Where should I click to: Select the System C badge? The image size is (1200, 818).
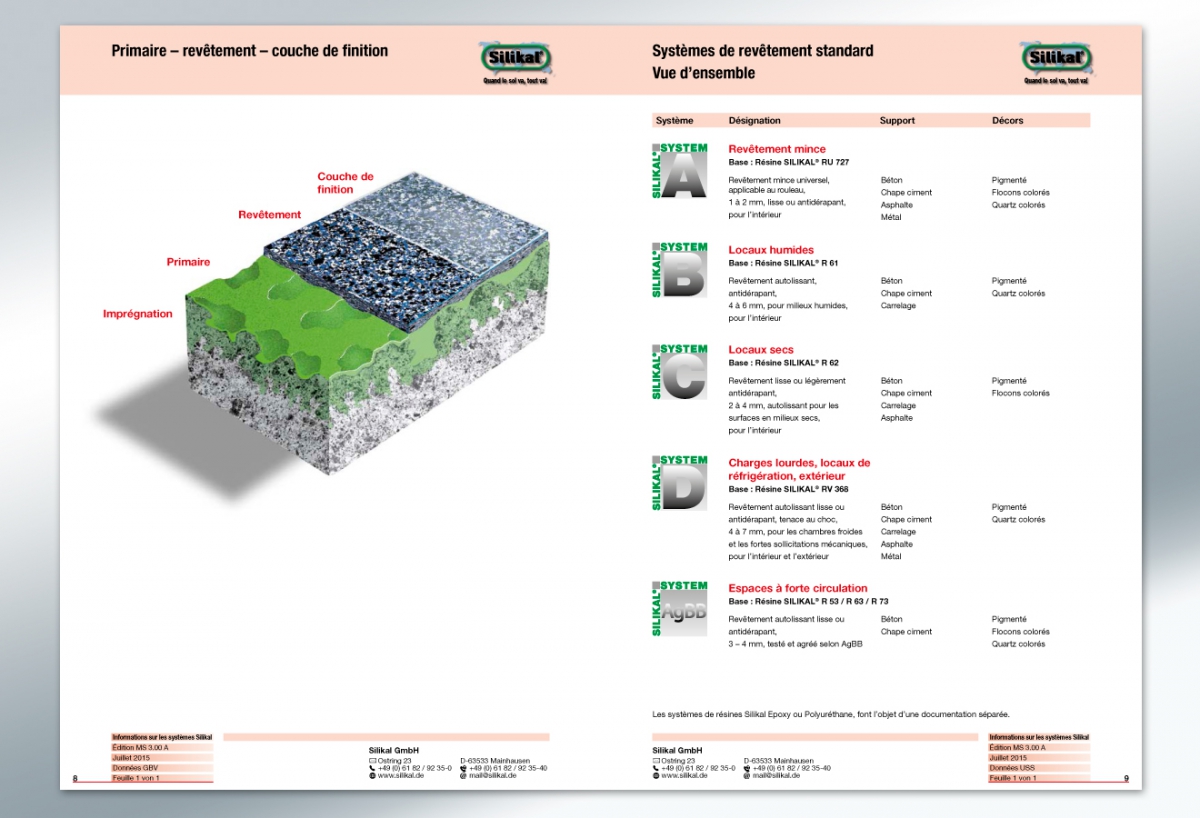(679, 372)
